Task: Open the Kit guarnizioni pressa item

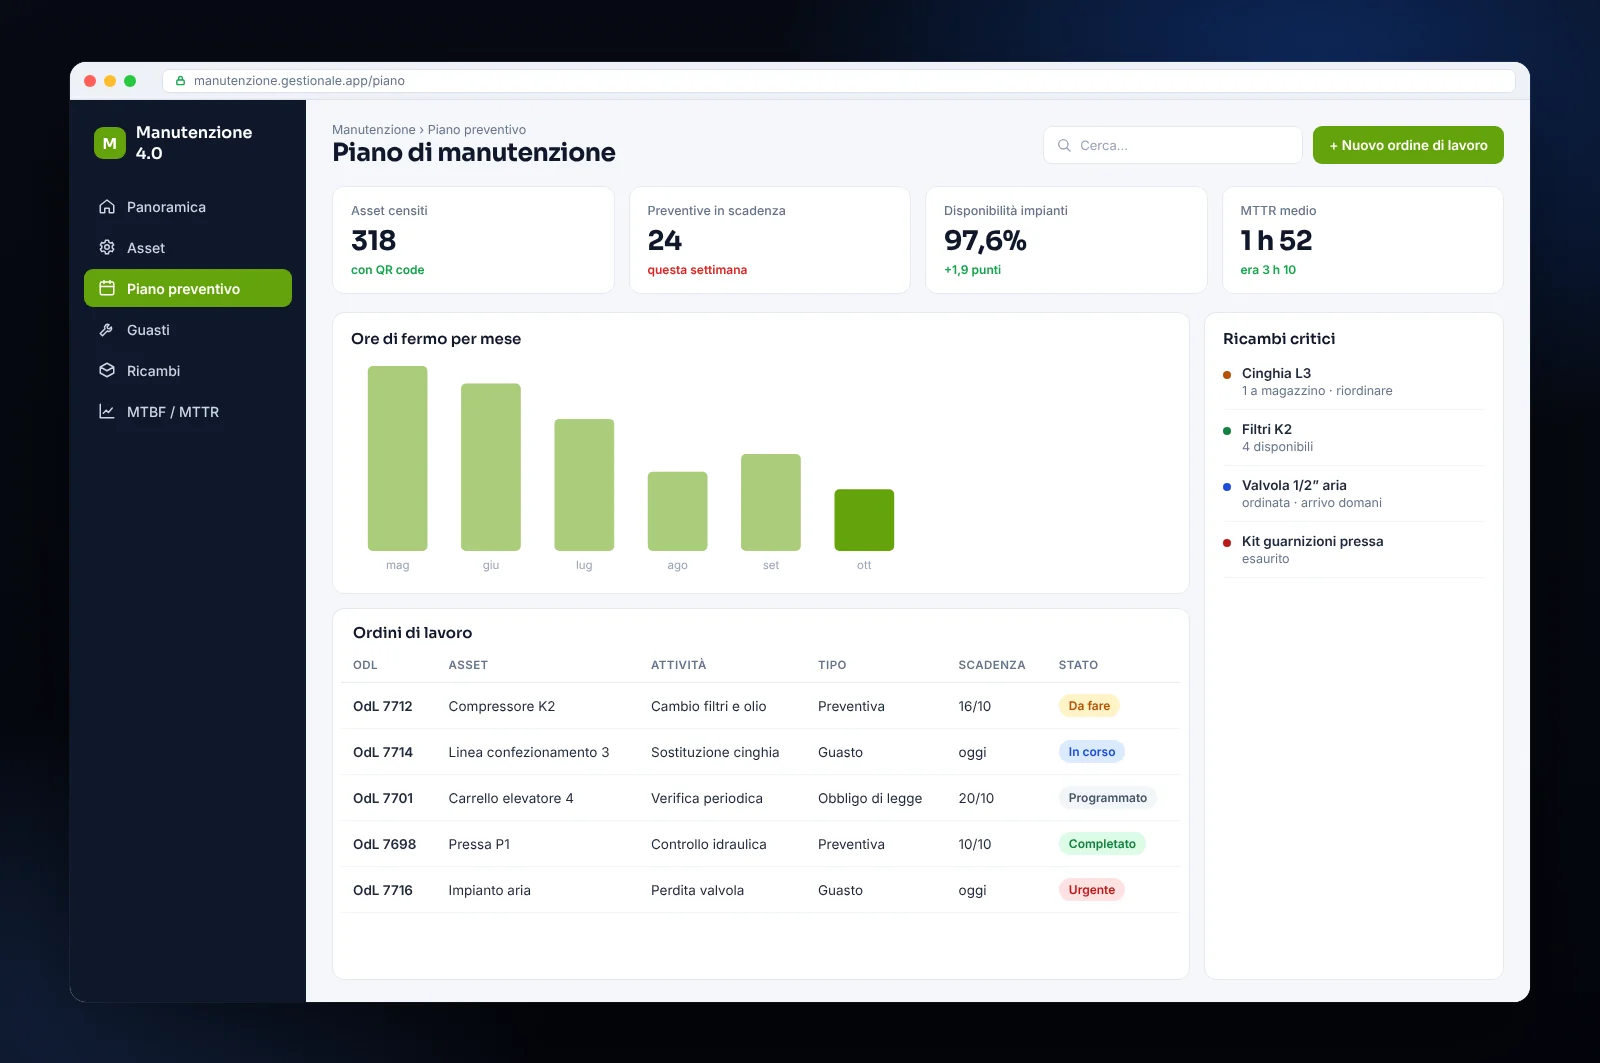Action: point(1354,549)
